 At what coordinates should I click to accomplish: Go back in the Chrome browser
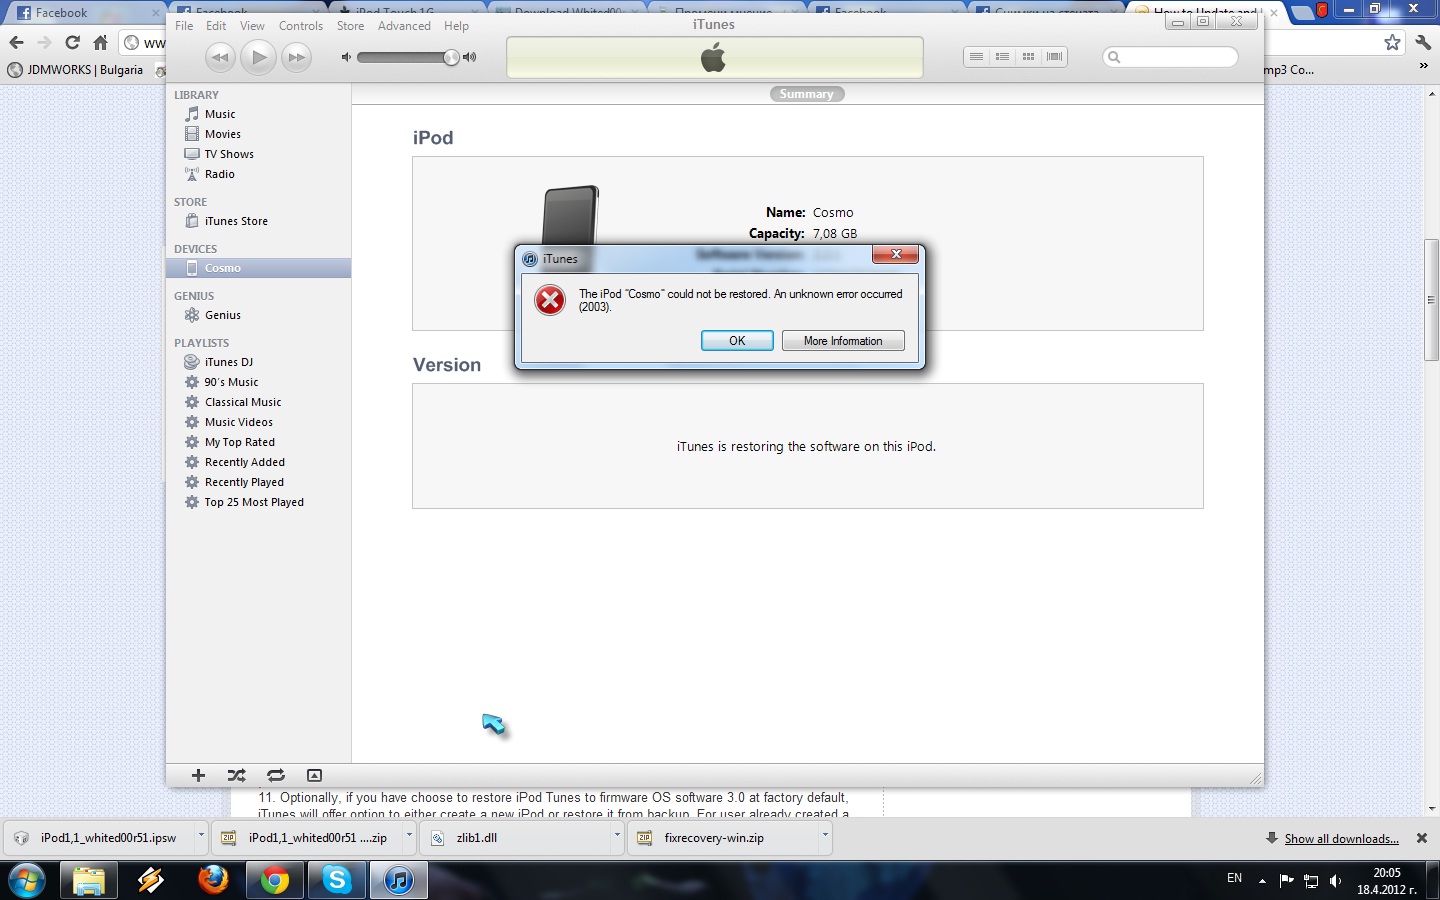[x=16, y=42]
